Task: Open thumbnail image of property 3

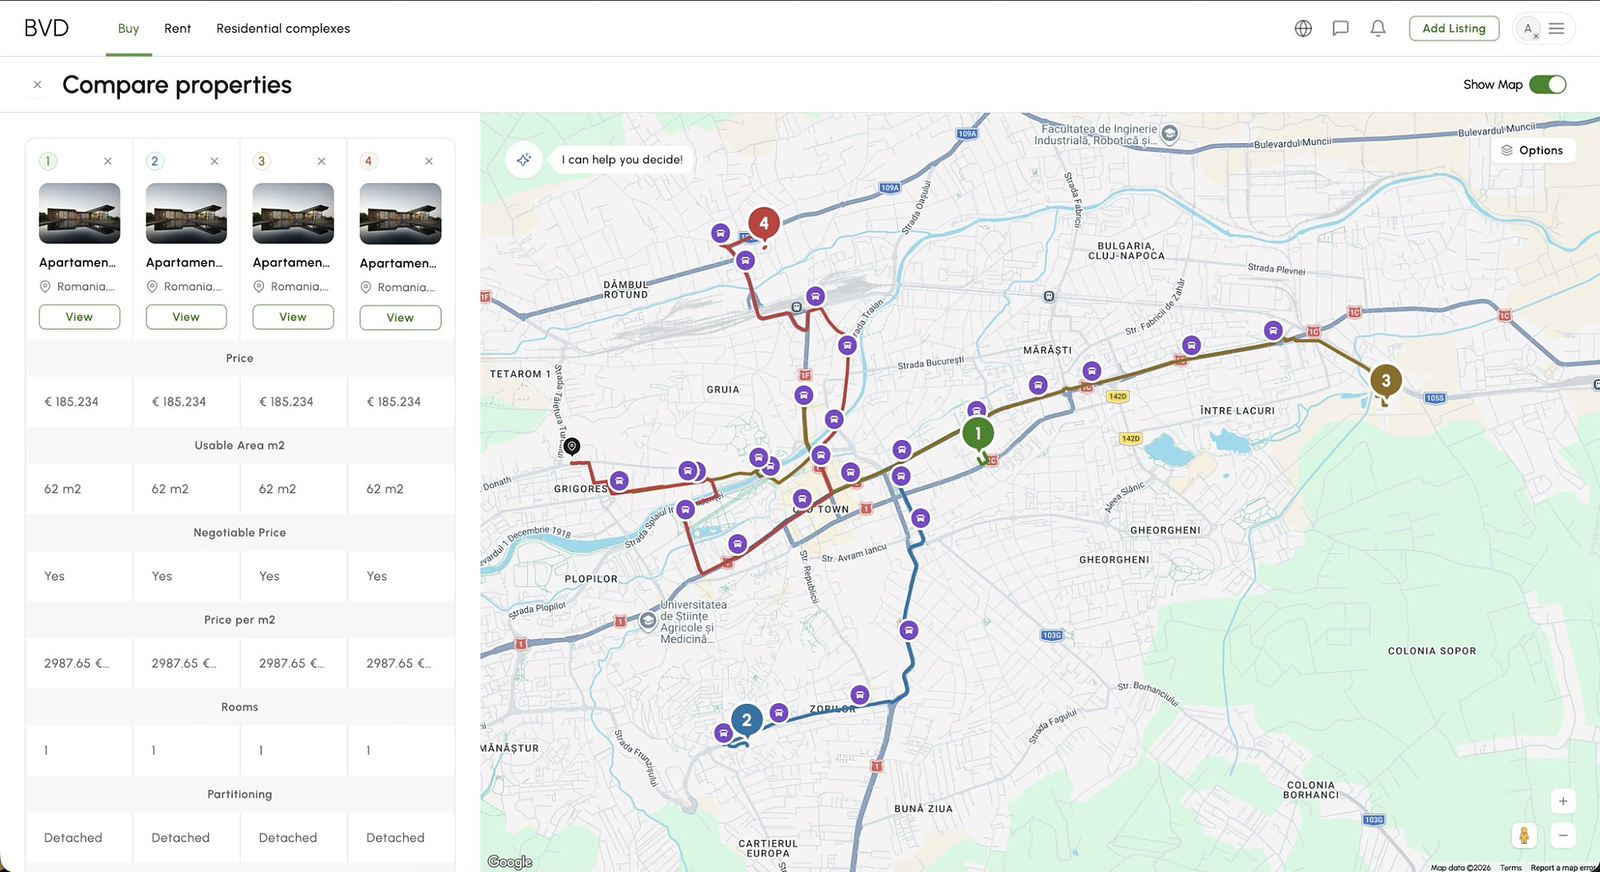Action: (x=293, y=213)
